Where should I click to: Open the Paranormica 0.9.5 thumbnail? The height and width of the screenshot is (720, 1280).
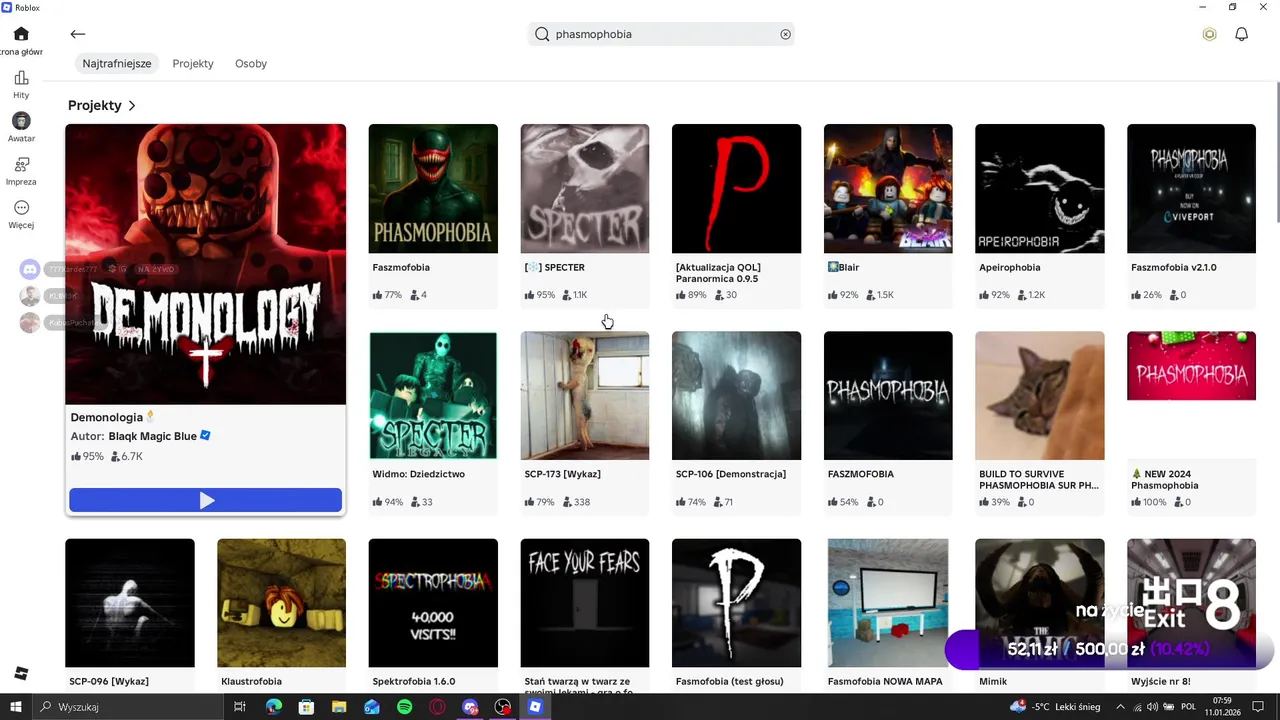coord(736,188)
